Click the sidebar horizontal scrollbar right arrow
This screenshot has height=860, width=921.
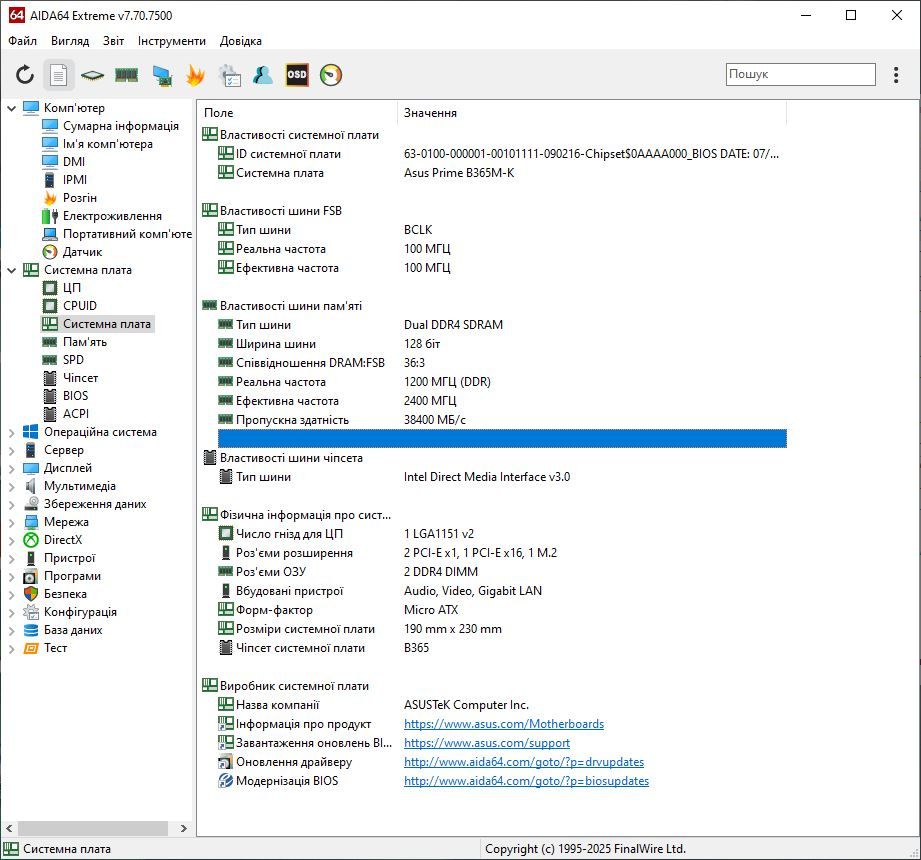coord(184,828)
